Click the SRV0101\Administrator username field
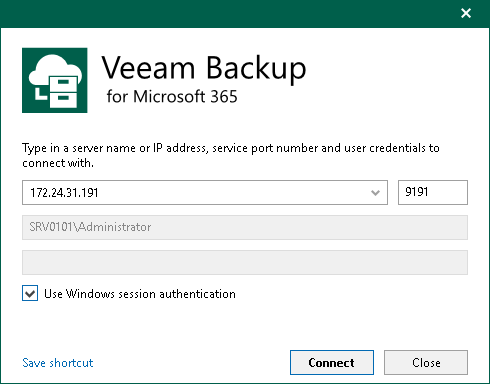 tap(245, 227)
